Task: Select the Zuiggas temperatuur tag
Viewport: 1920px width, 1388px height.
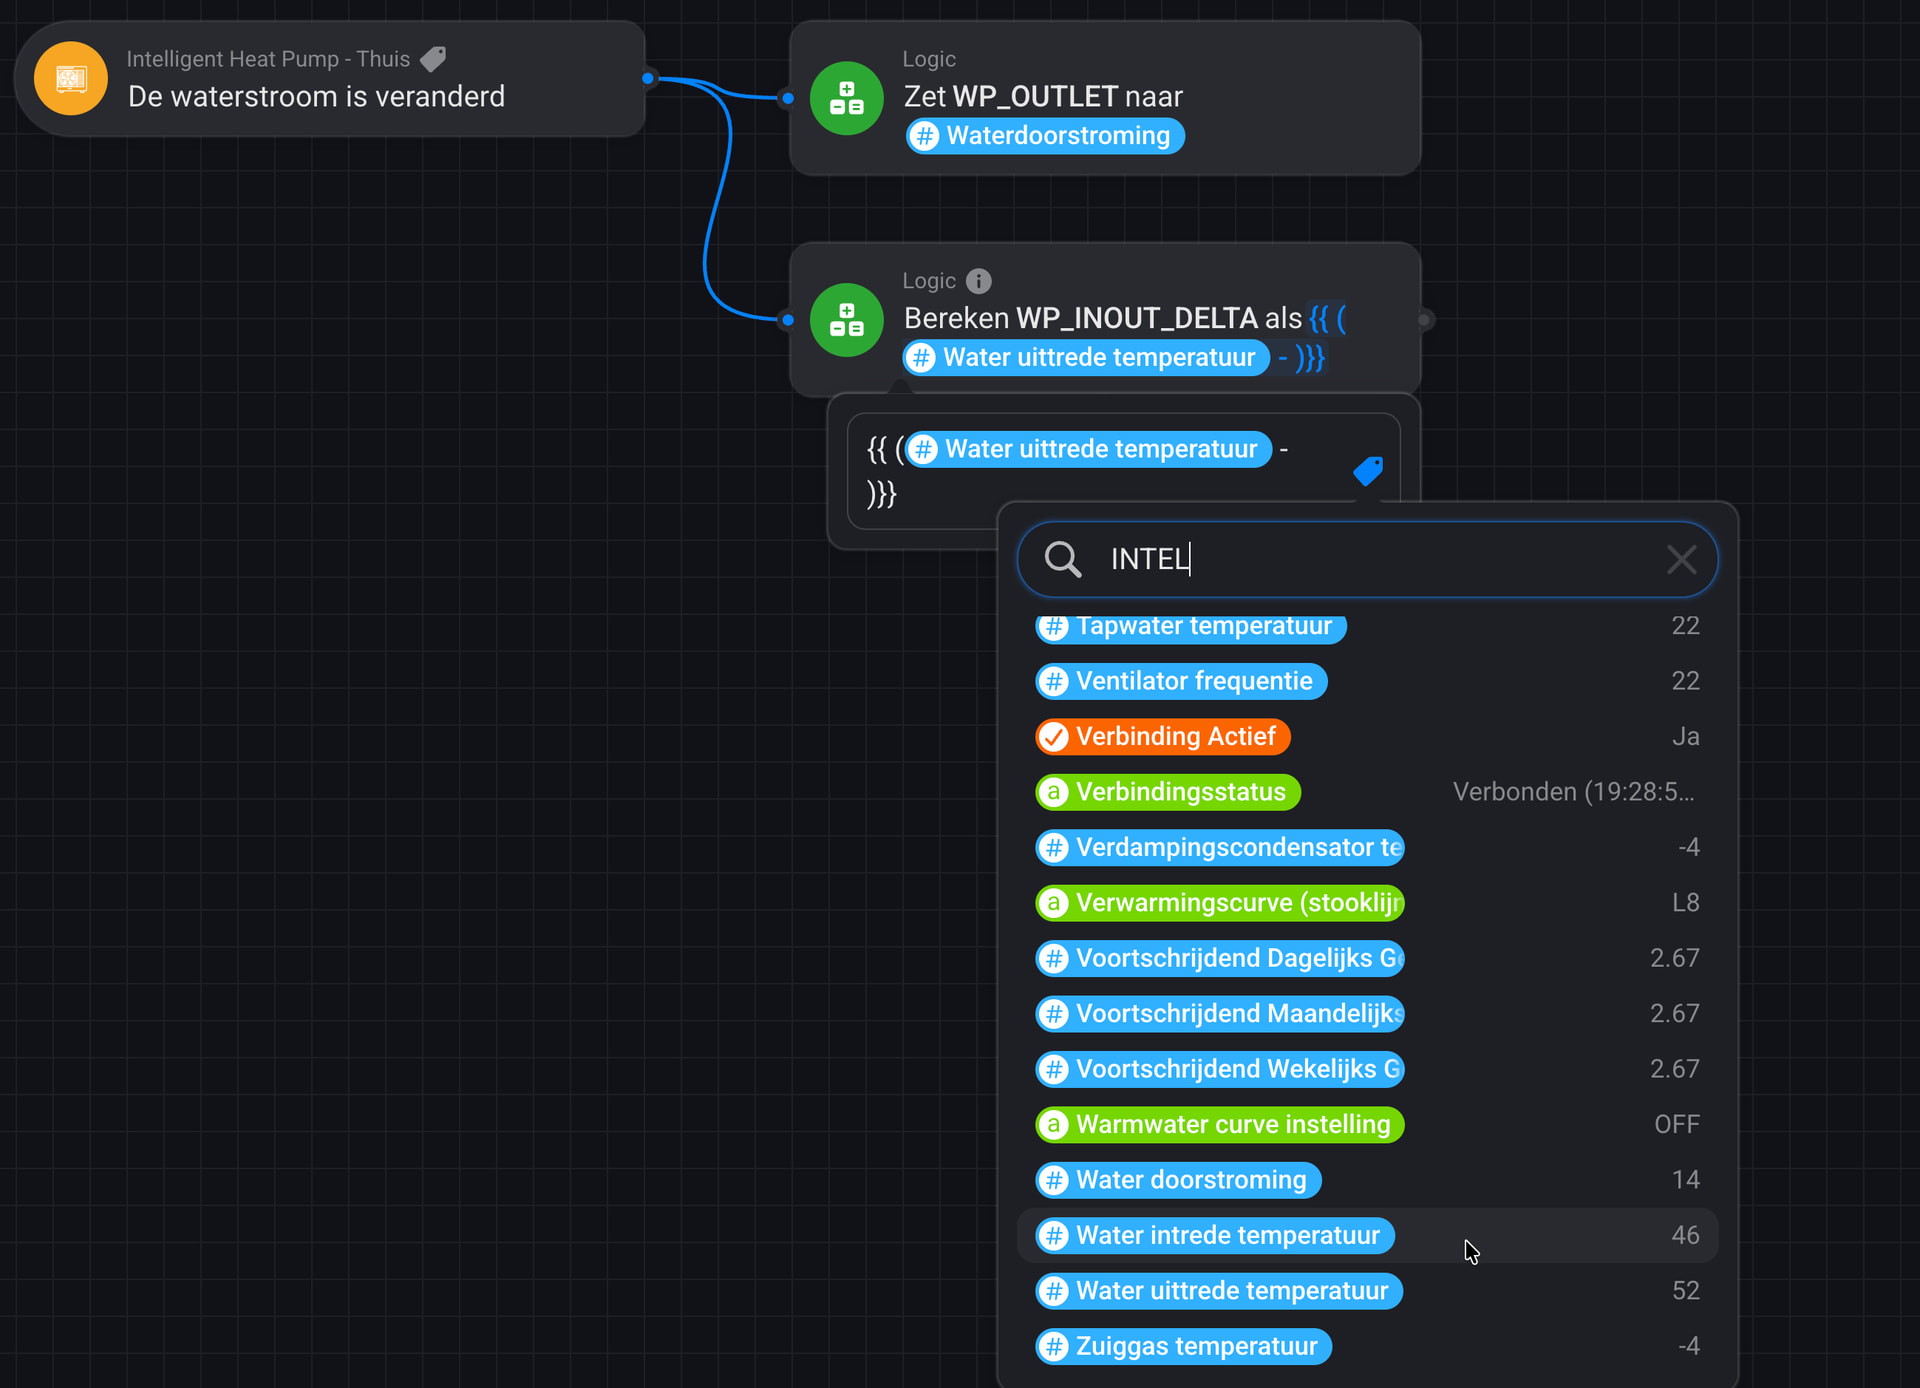Action: (1183, 1346)
